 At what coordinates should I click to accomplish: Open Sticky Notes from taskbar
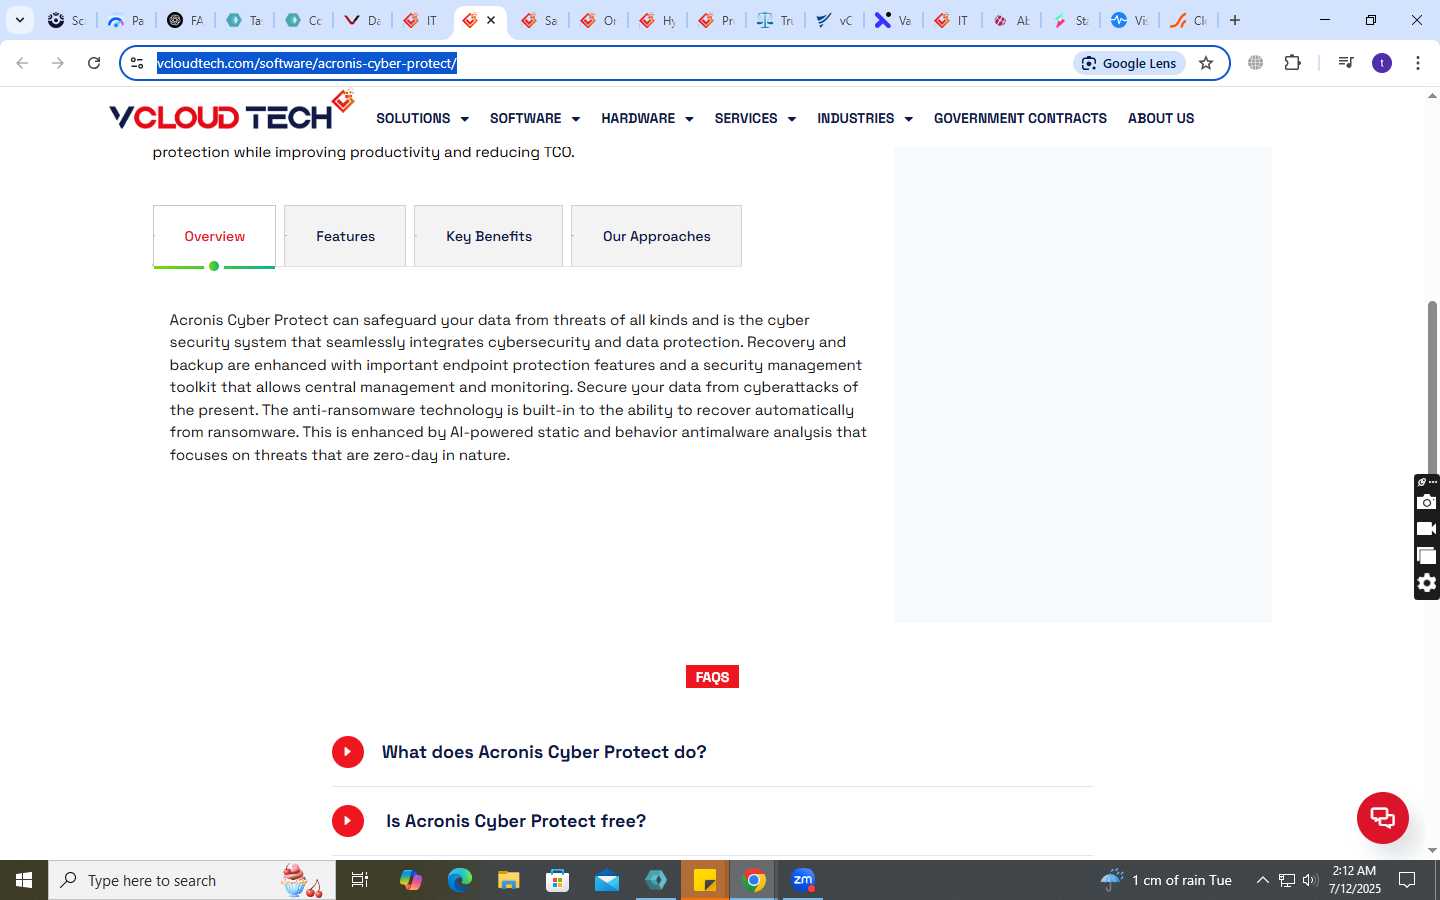pyautogui.click(x=705, y=880)
